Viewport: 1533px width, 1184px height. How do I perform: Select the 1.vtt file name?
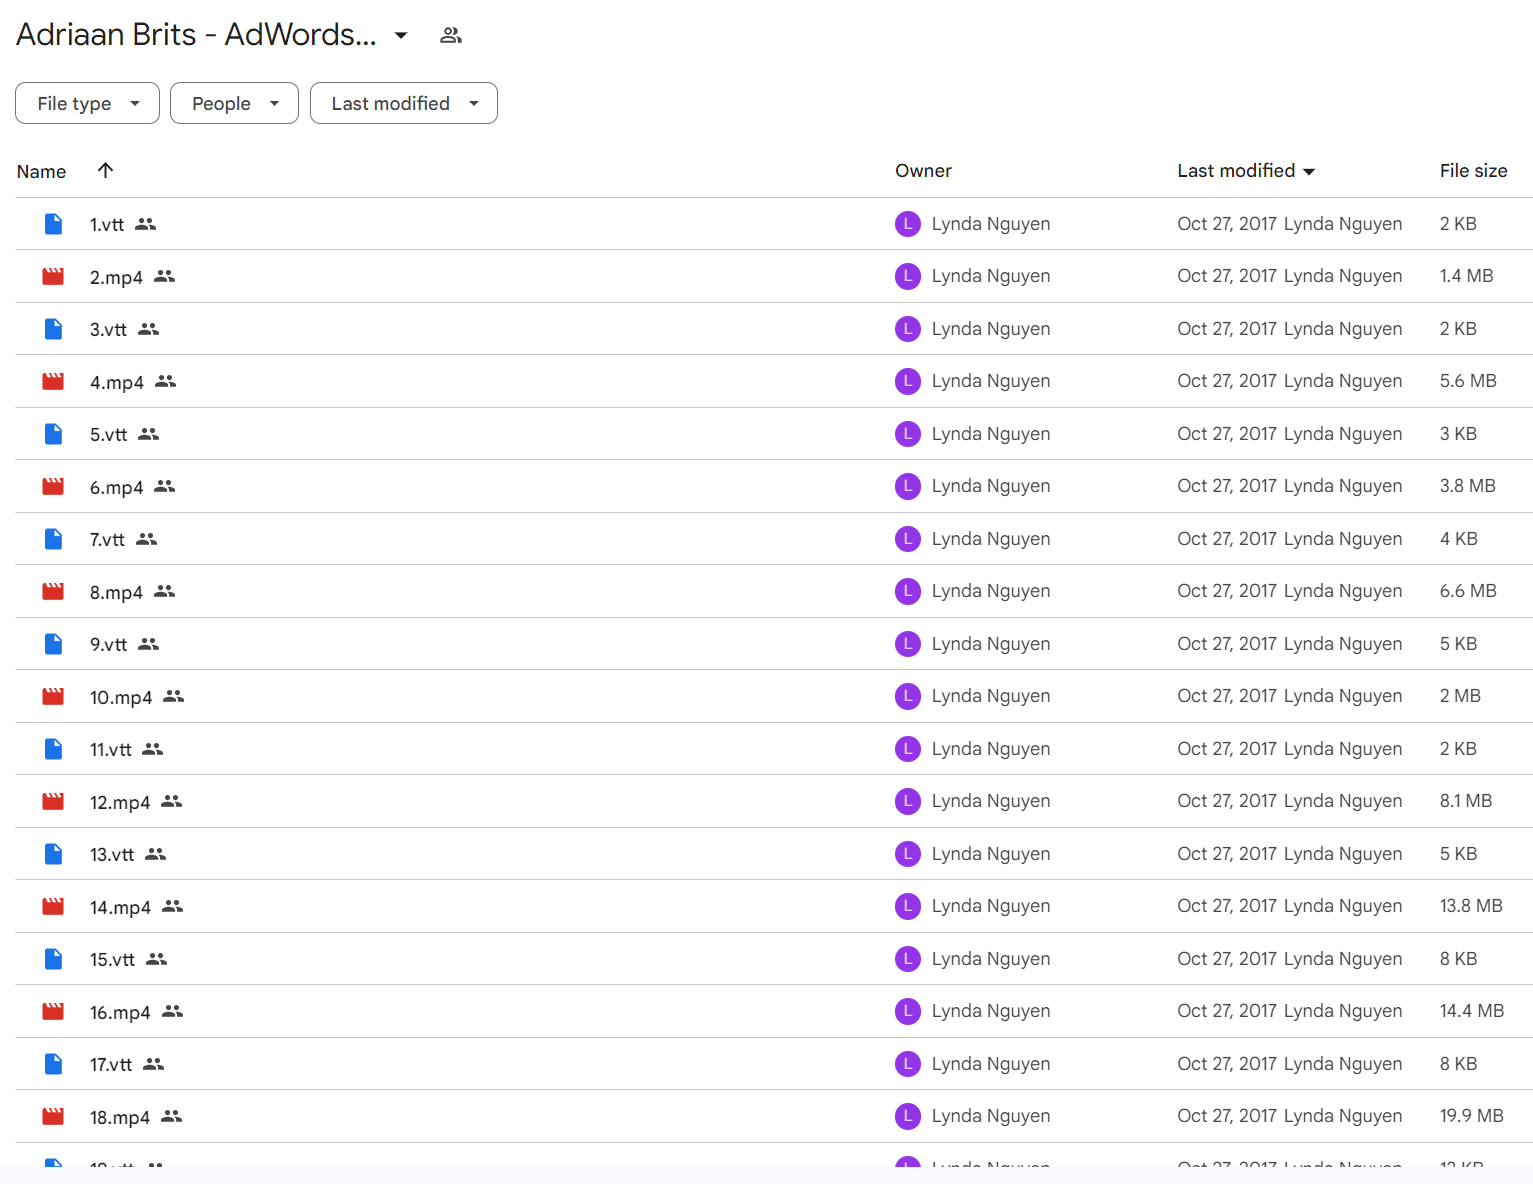[107, 225]
